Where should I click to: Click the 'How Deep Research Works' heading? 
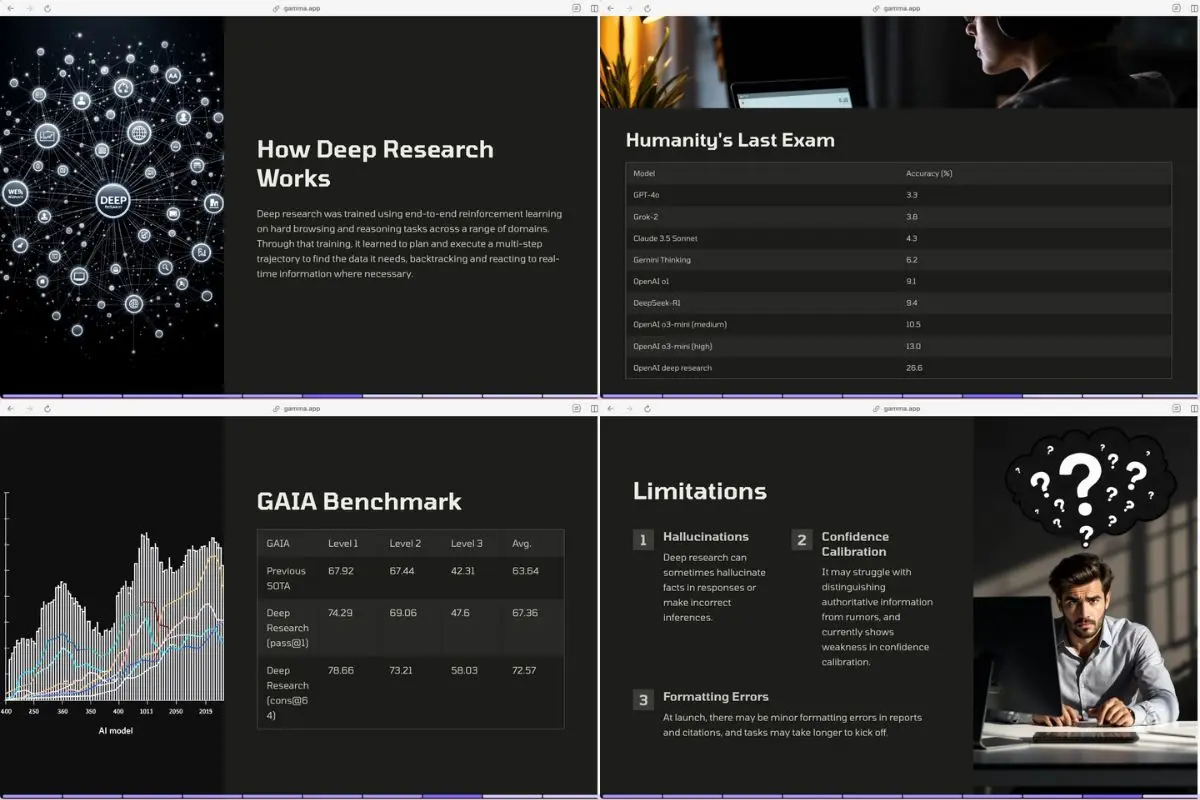pyautogui.click(x=375, y=164)
